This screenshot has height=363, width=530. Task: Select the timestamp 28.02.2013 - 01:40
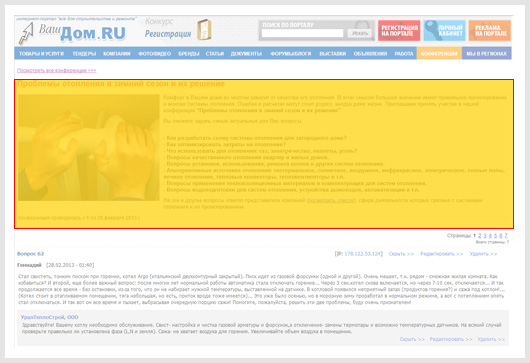70,265
